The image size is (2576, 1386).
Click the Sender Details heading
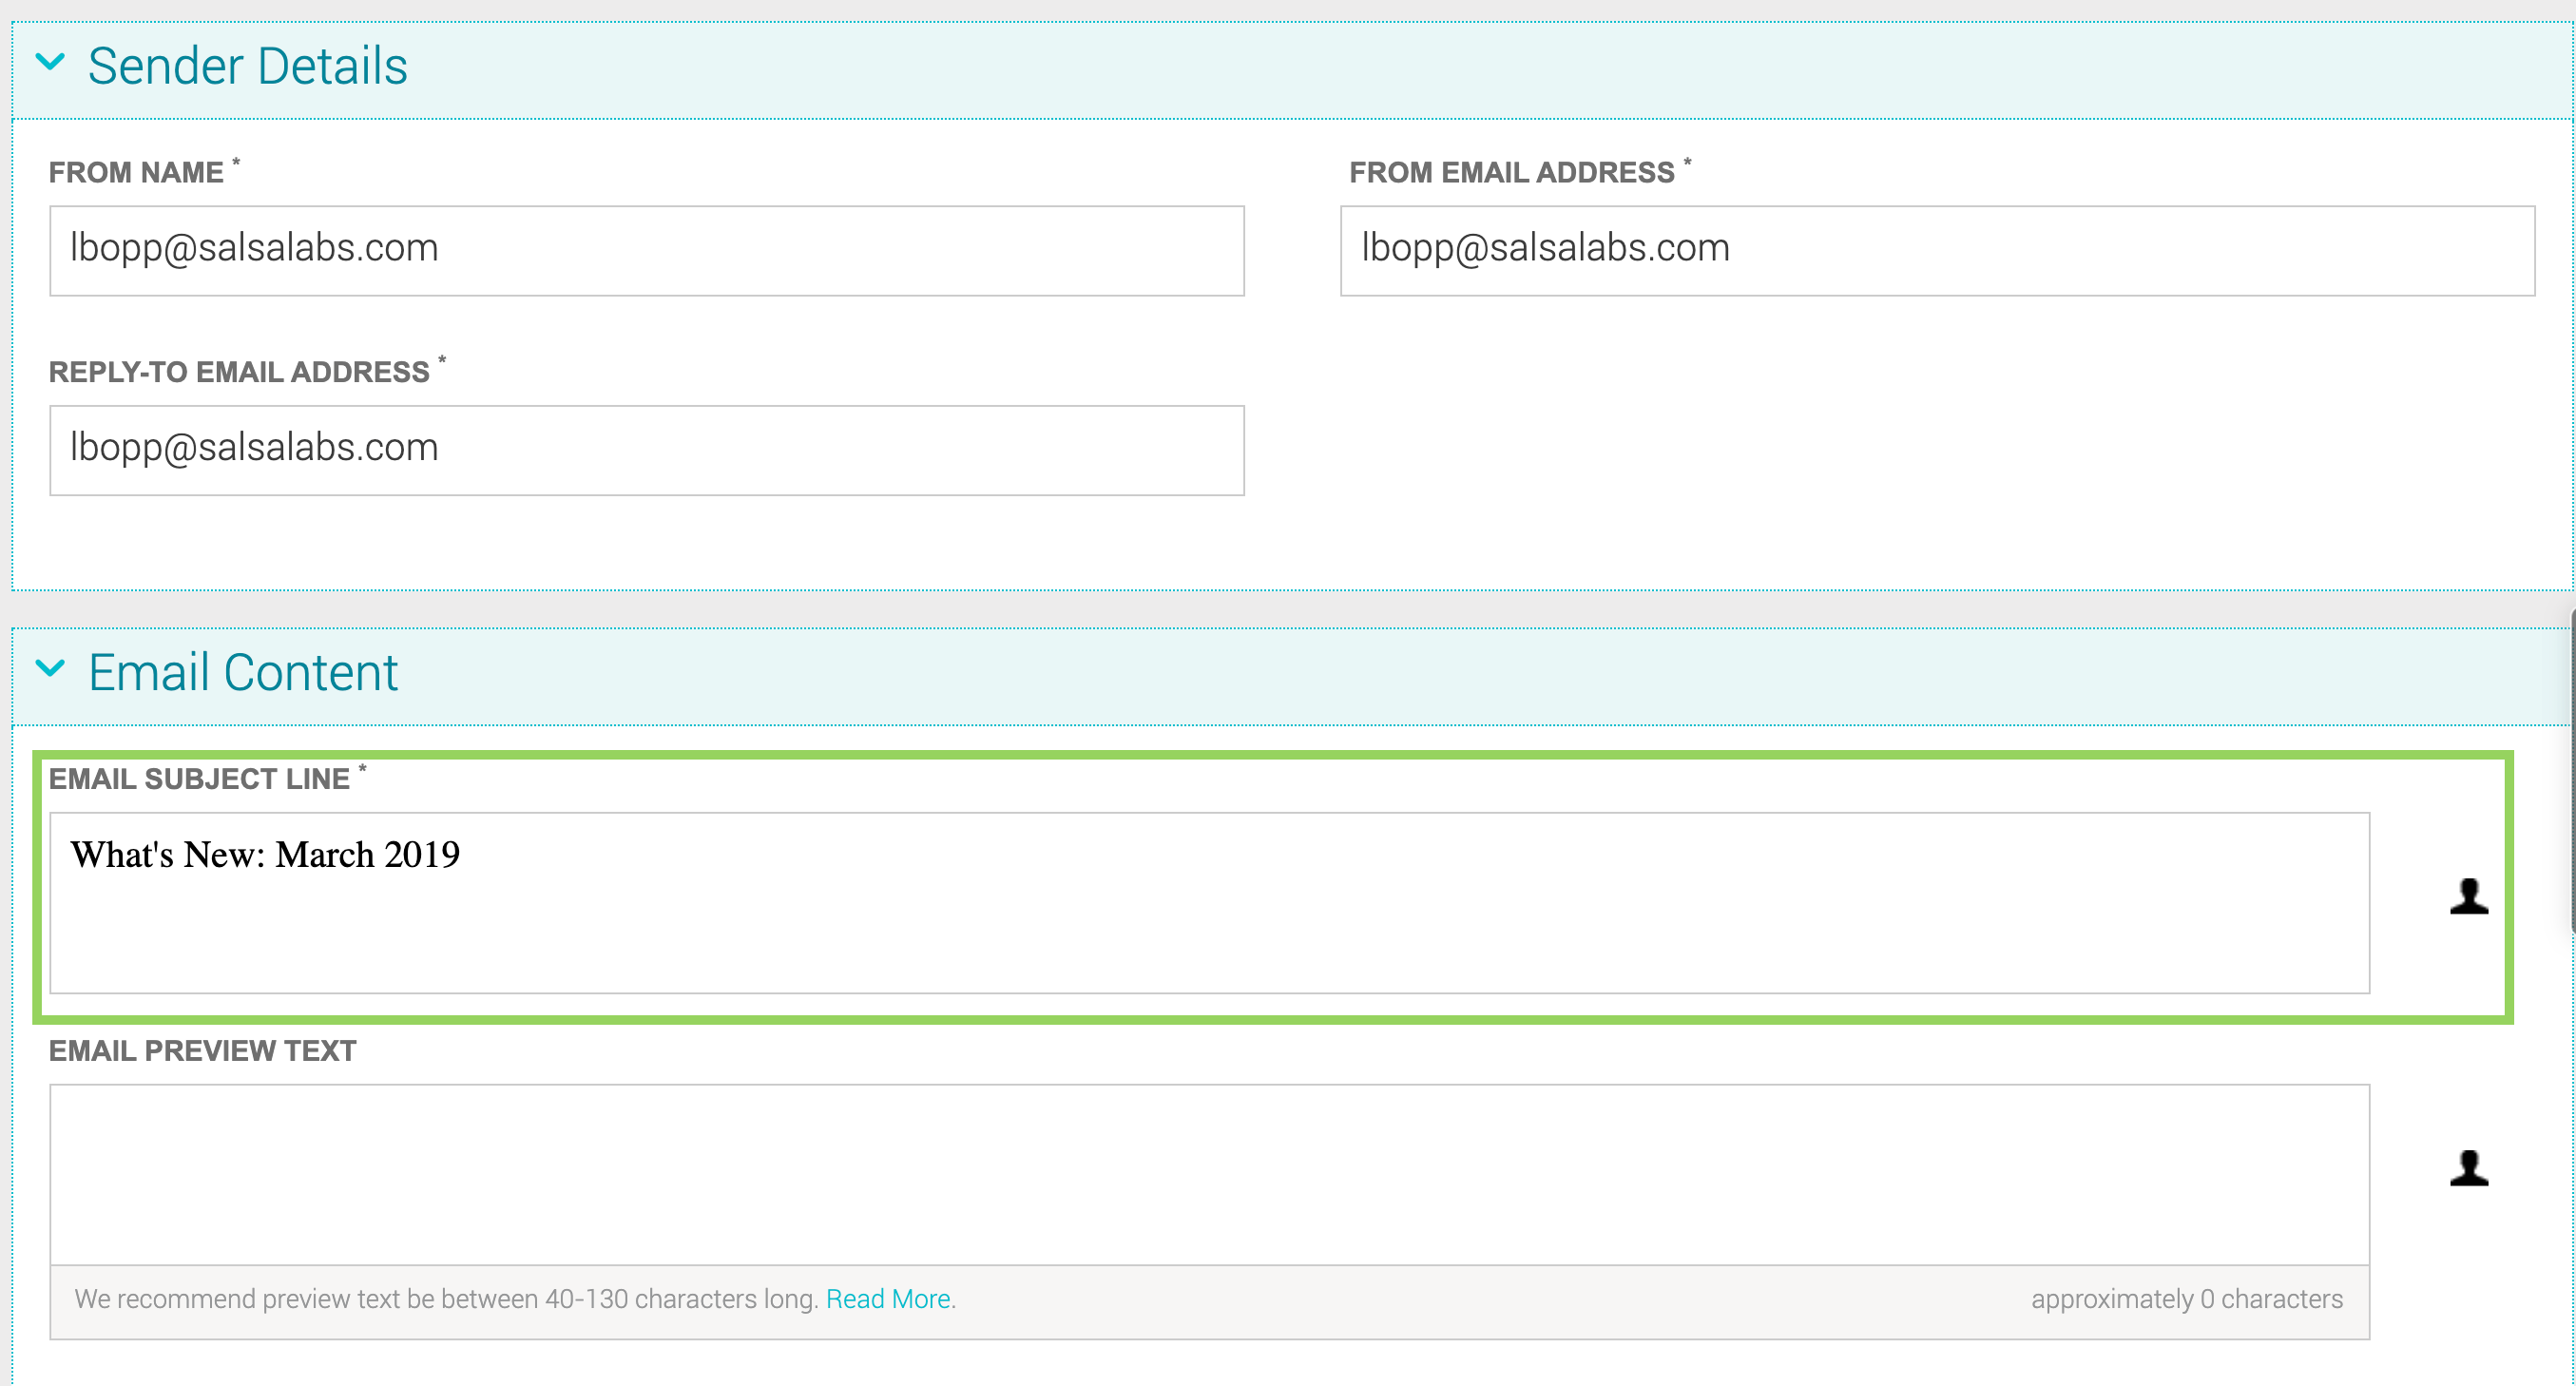point(247,66)
